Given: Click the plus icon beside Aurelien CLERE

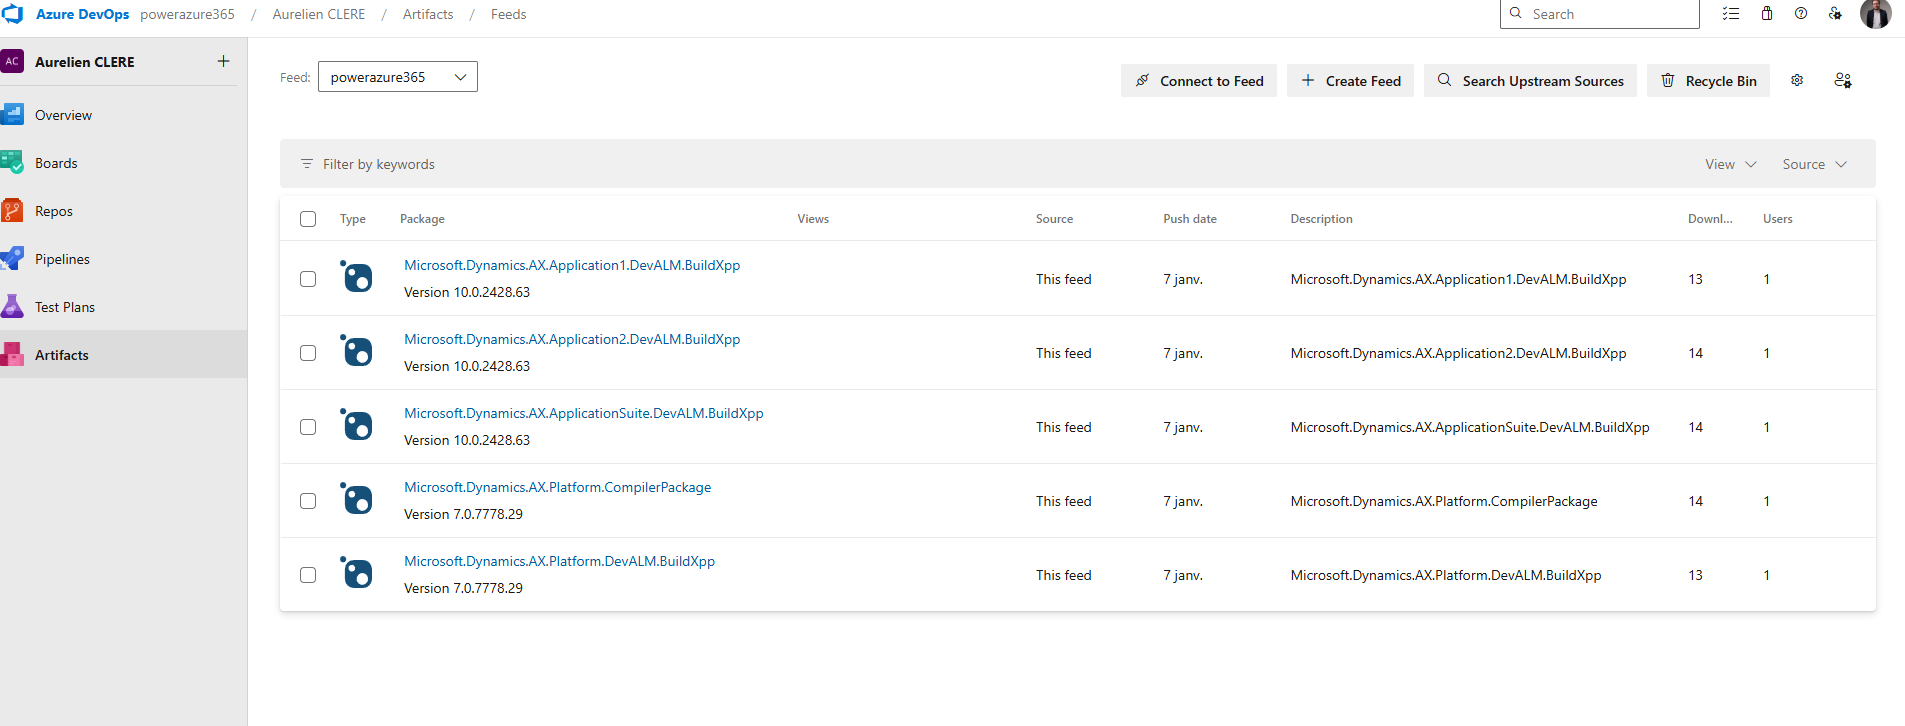Looking at the screenshot, I should 223,61.
